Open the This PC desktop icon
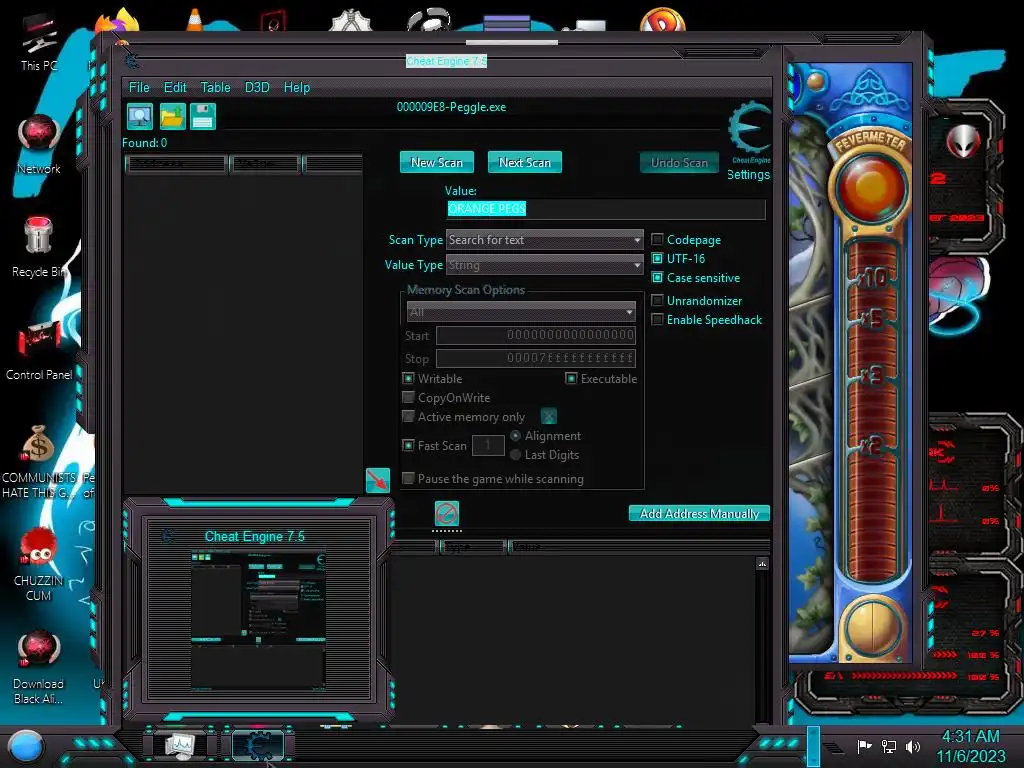 (39, 42)
